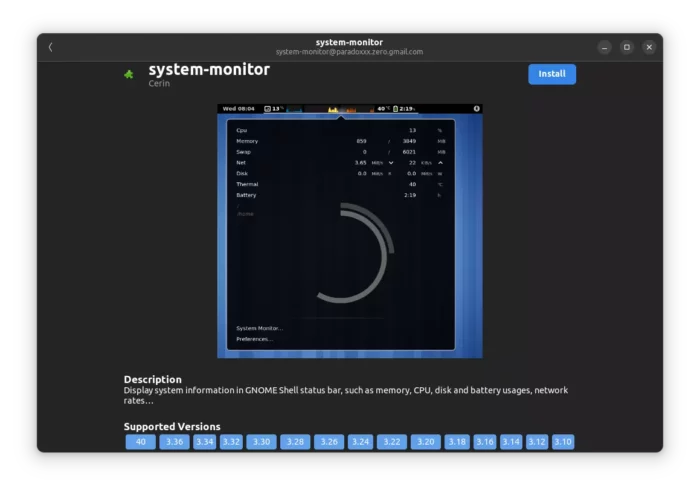The width and height of the screenshot is (700, 493).
Task: Open the system-monitor screenshot preview
Action: [x=350, y=231]
